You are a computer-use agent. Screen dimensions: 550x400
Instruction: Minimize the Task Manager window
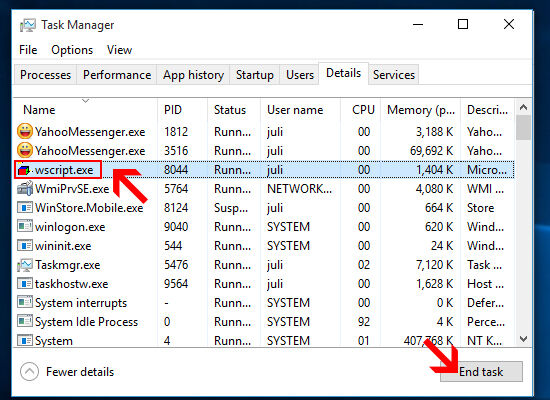(x=418, y=25)
